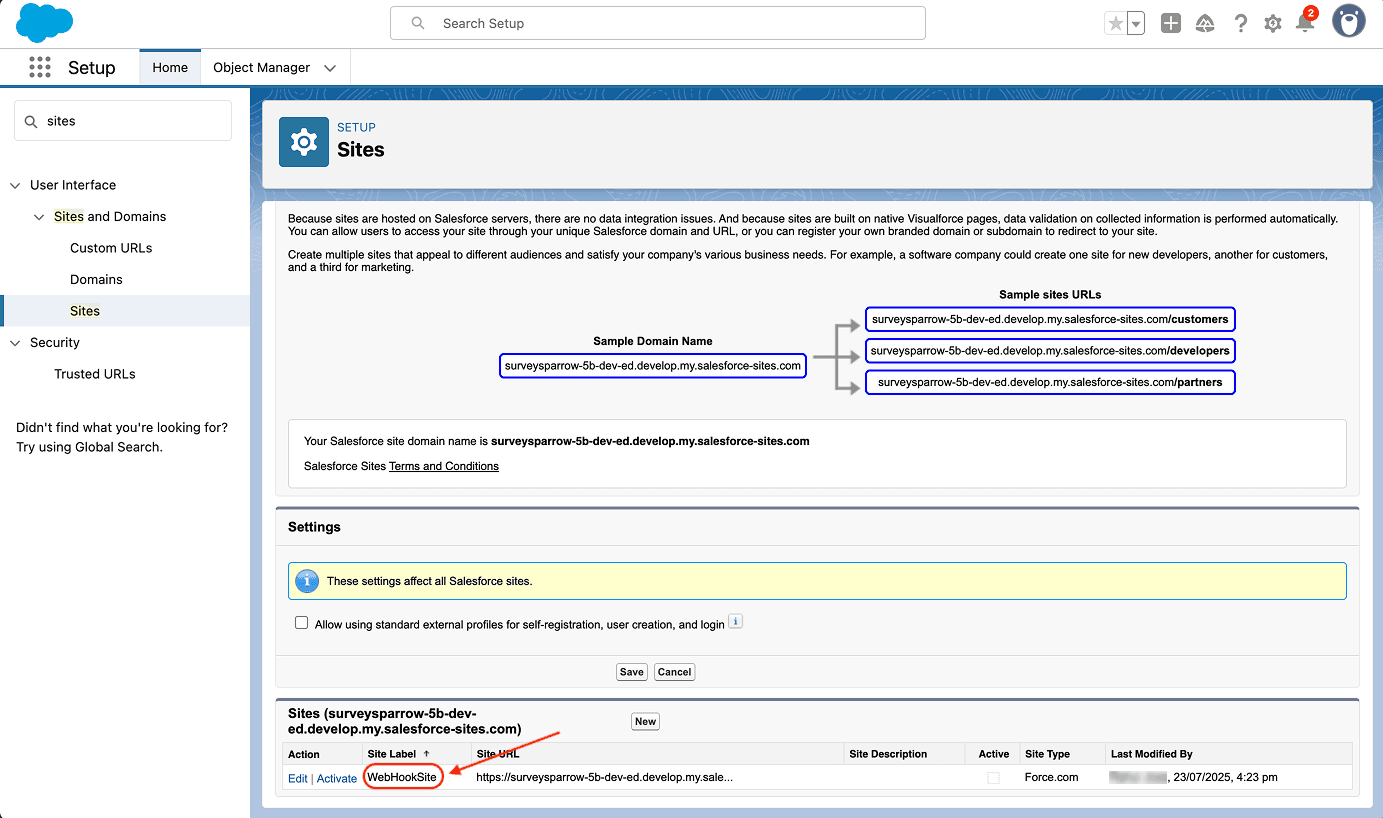Open the Trailhead guidance icon
The image size is (1383, 818).
pyautogui.click(x=1205, y=24)
